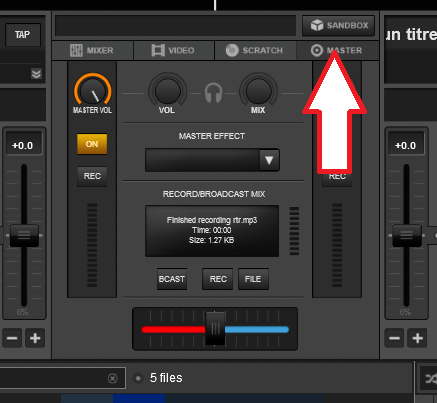Viewport: 437px width, 403px height.
Task: Click the shuffle icon at bottom right
Action: point(431,379)
